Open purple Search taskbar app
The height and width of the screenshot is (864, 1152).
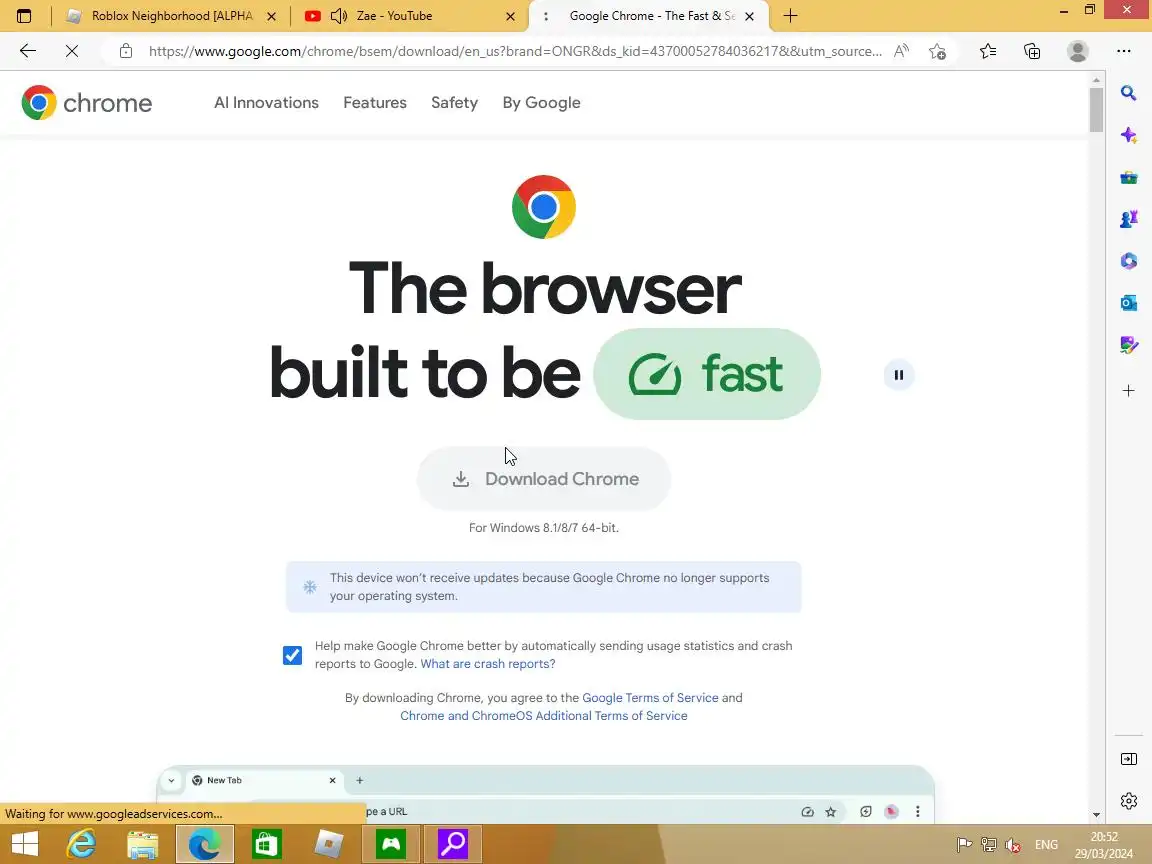pos(453,844)
